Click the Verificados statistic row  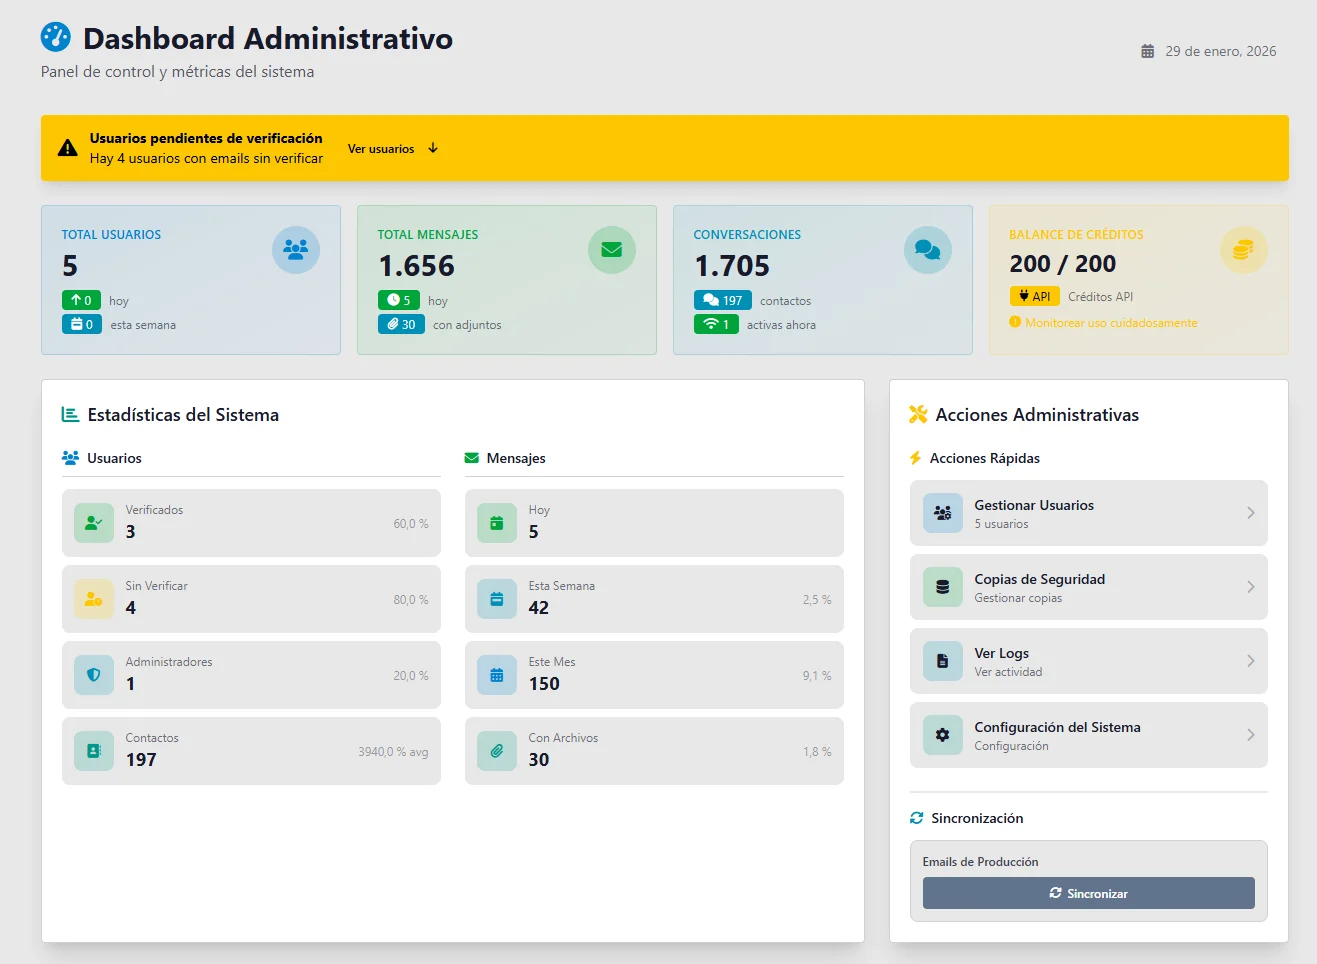pyautogui.click(x=251, y=523)
